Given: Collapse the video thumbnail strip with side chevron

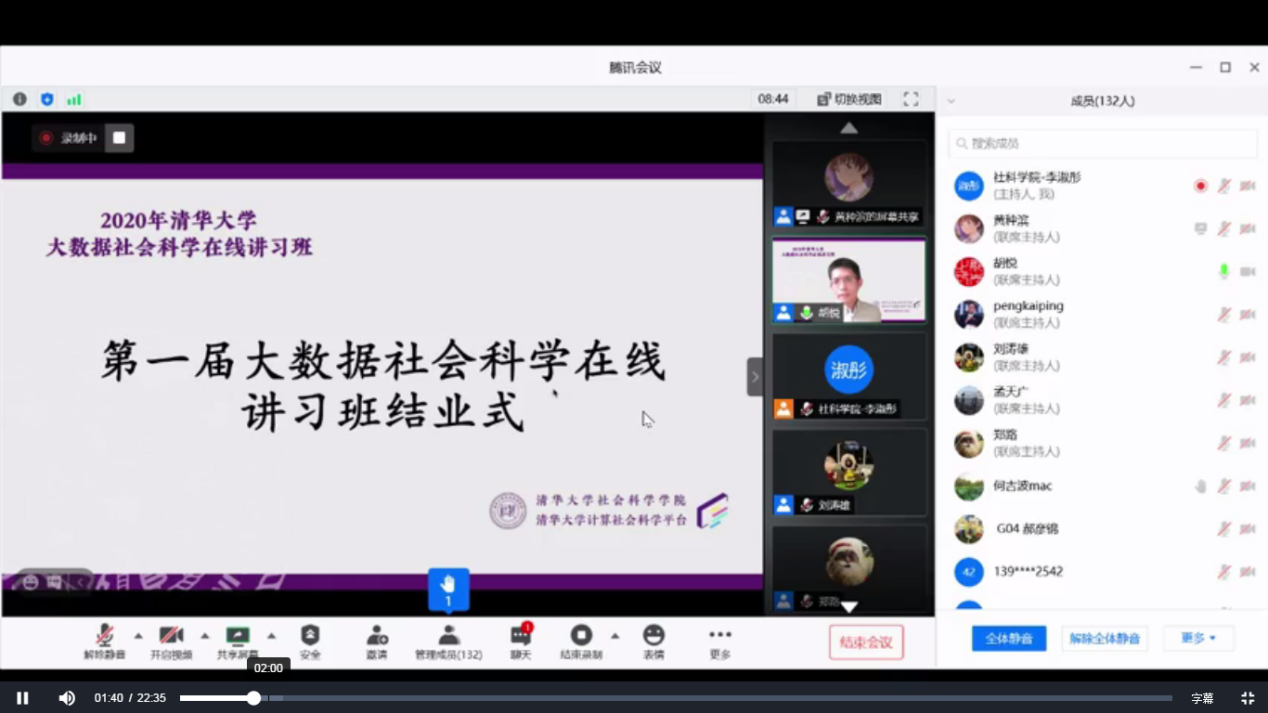Looking at the screenshot, I should point(755,377).
